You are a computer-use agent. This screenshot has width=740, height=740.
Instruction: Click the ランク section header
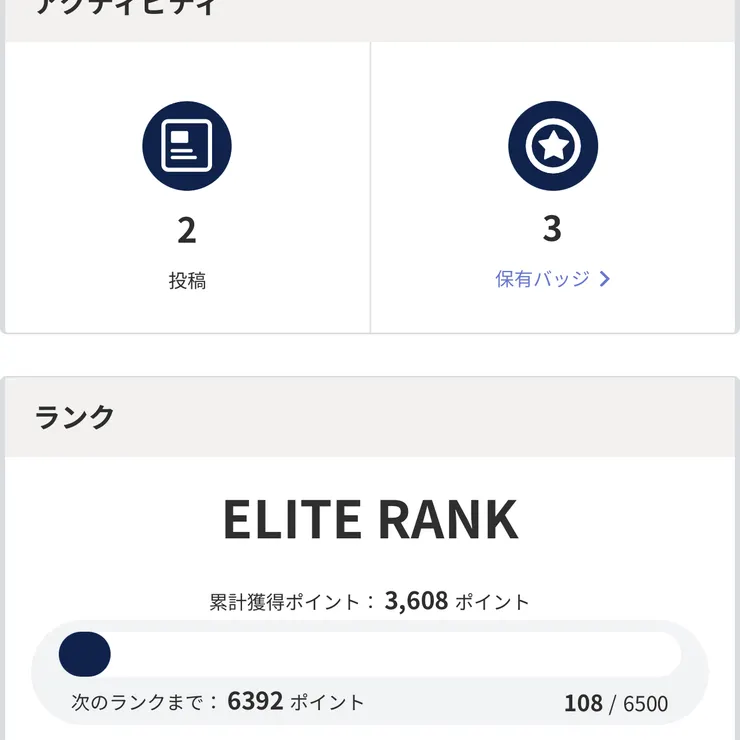(x=75, y=417)
